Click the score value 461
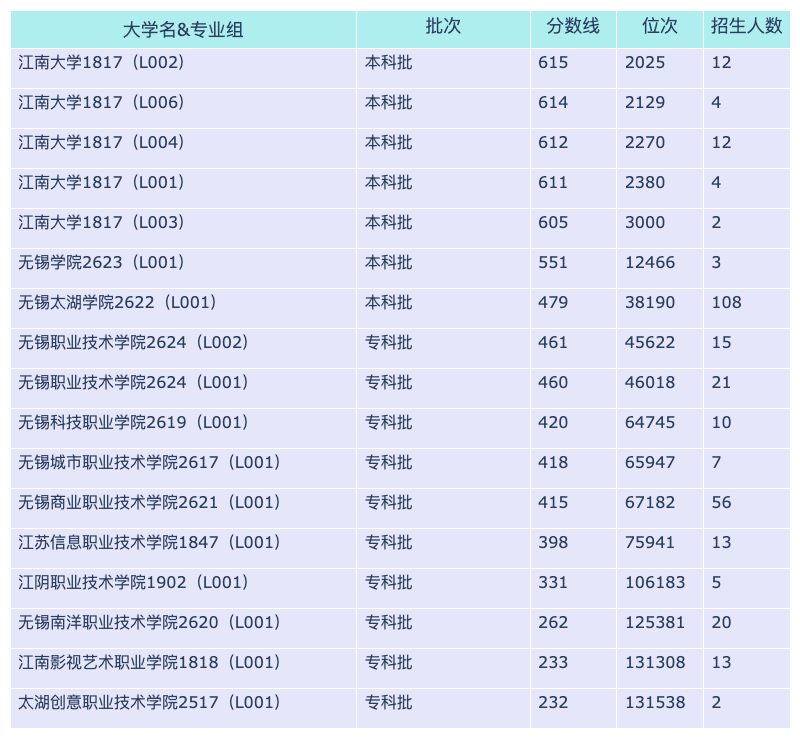800x740 pixels. point(553,342)
